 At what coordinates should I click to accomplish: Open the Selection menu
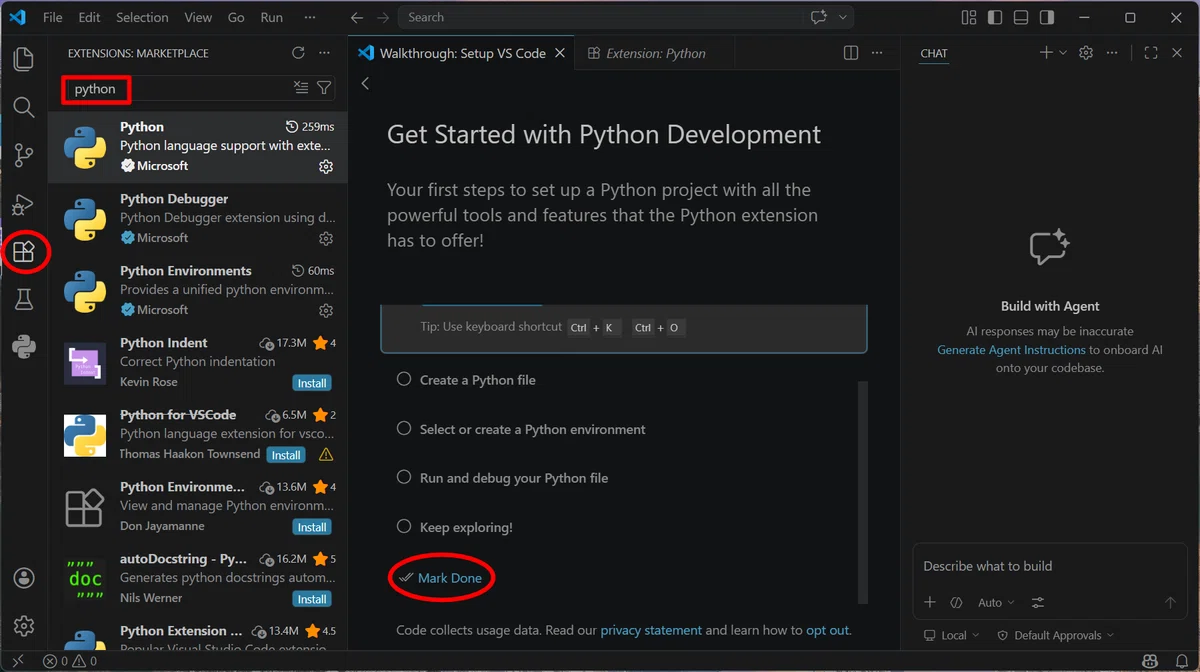142,17
